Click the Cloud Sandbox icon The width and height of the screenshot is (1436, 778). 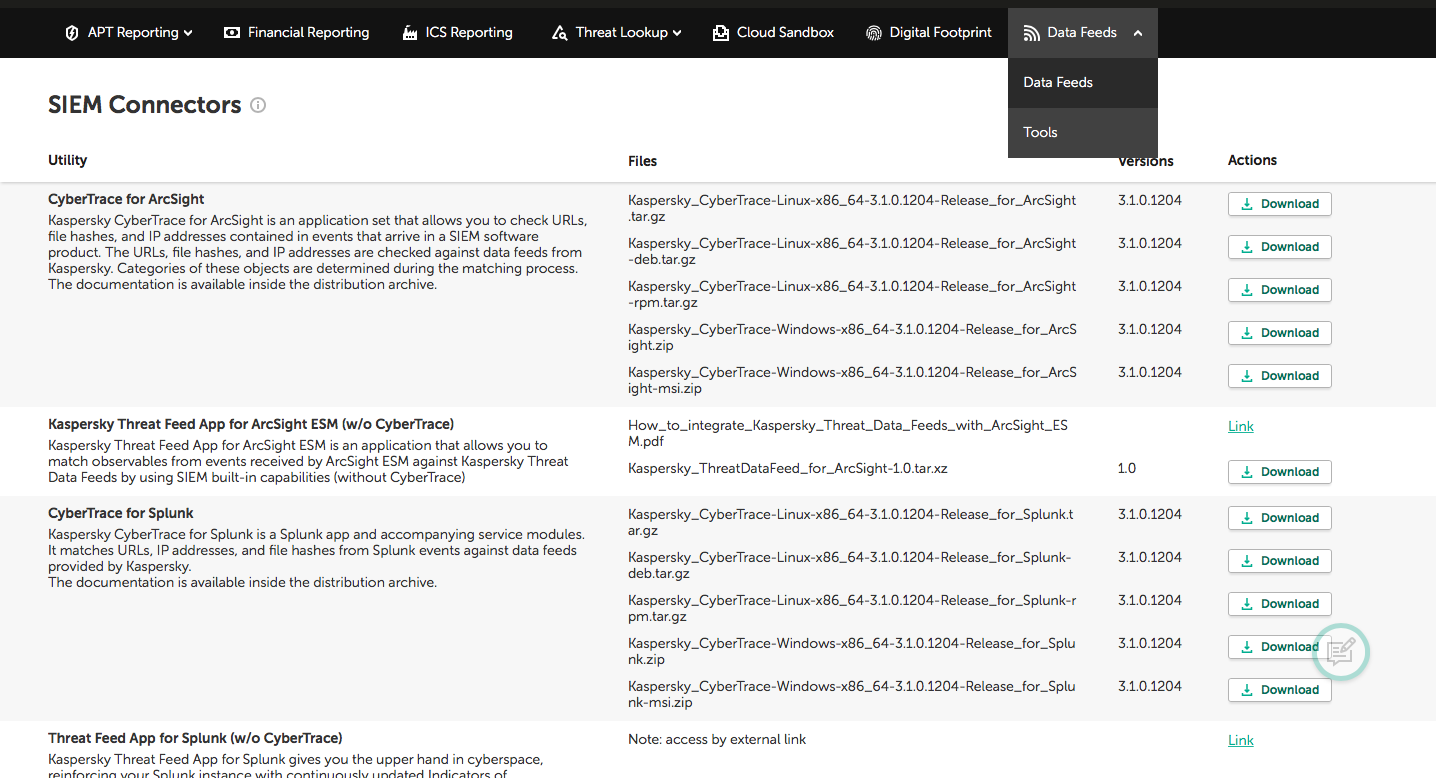coord(721,33)
